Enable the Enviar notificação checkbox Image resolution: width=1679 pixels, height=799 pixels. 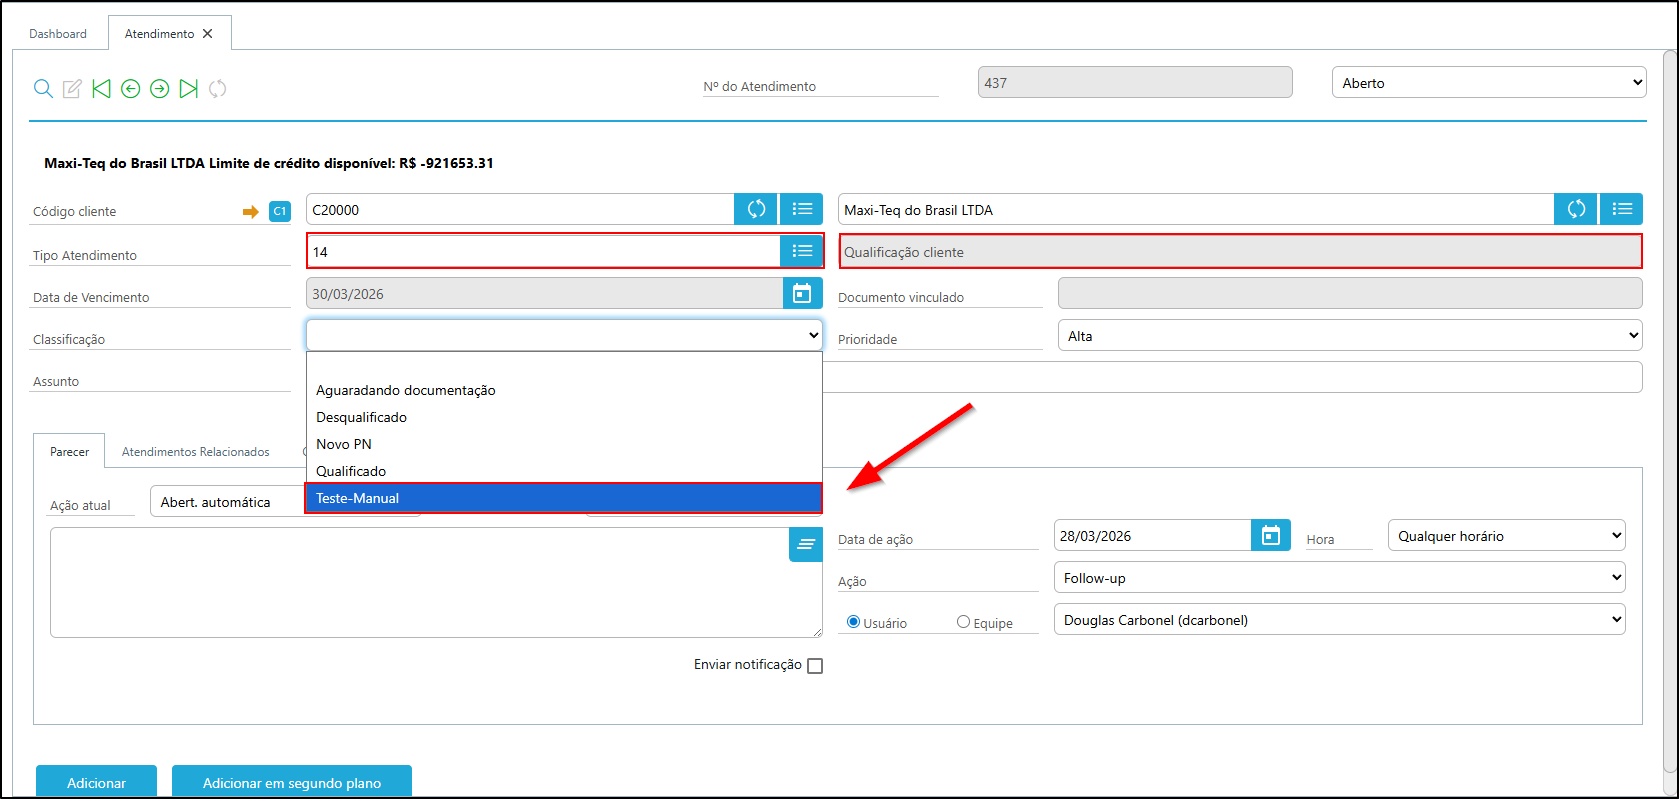pyautogui.click(x=815, y=666)
